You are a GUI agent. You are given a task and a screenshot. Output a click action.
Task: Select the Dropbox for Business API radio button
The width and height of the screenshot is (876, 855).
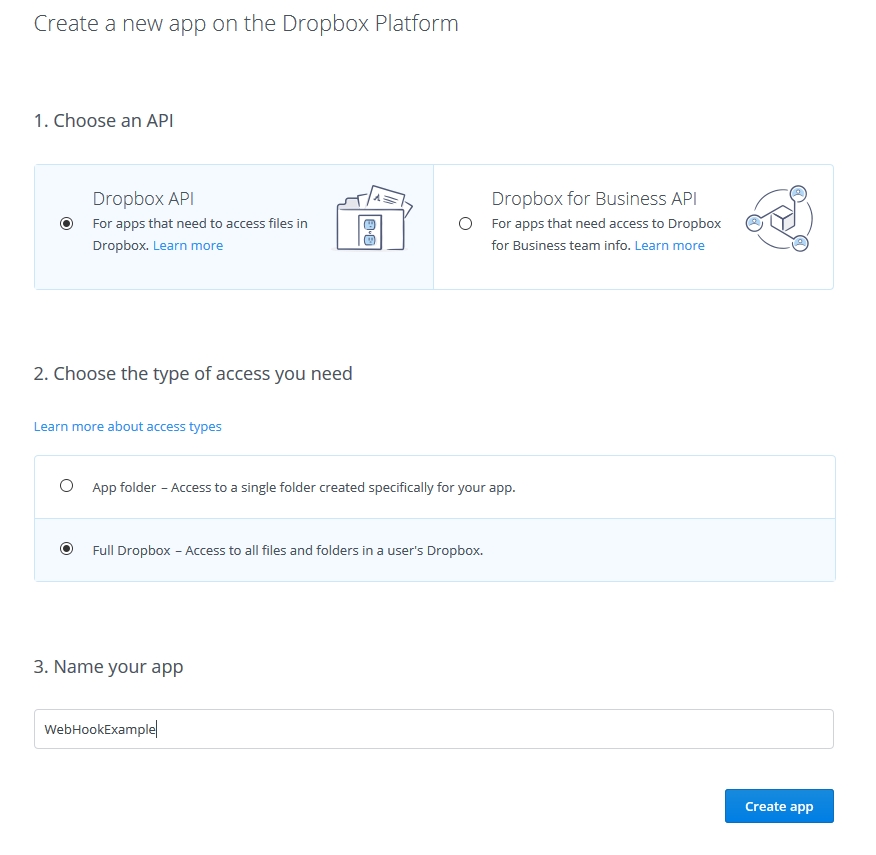pyautogui.click(x=465, y=224)
